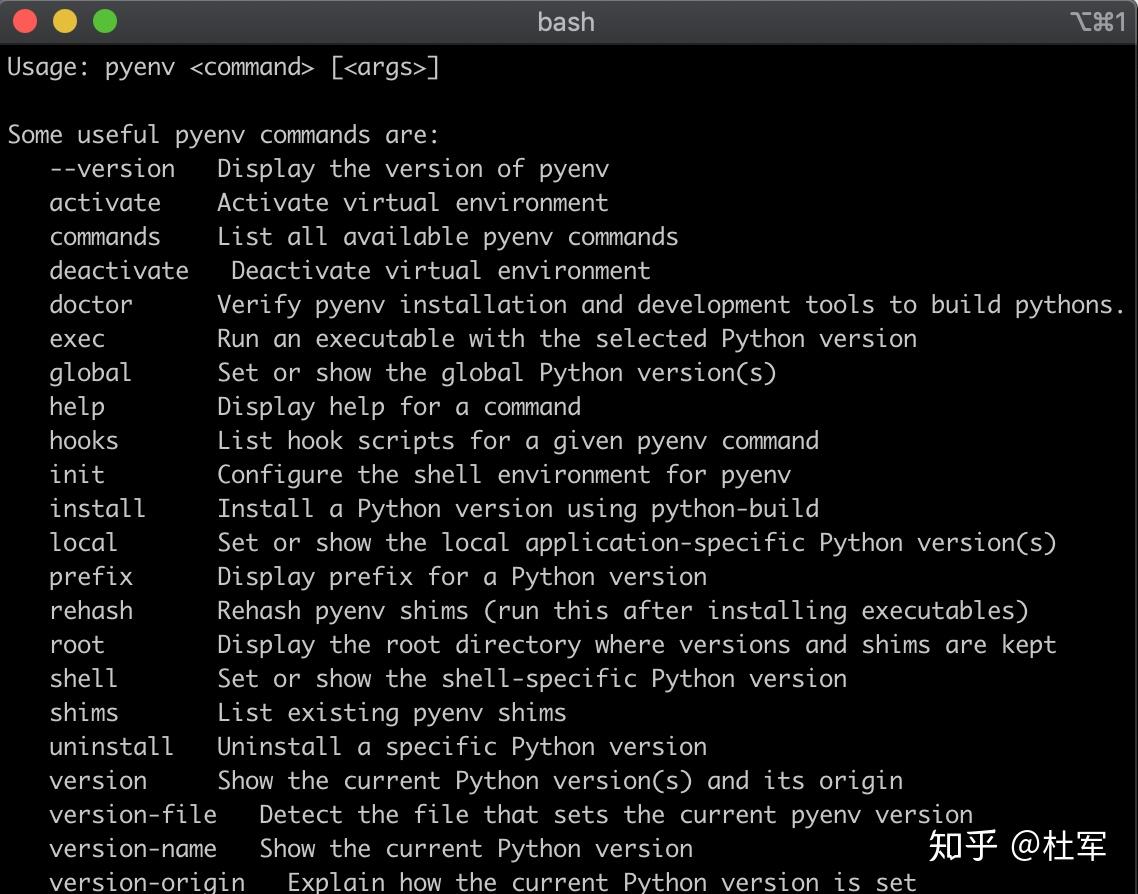Click the "Some useful pyenv commands are:" line
The image size is (1138, 894).
[x=224, y=135]
